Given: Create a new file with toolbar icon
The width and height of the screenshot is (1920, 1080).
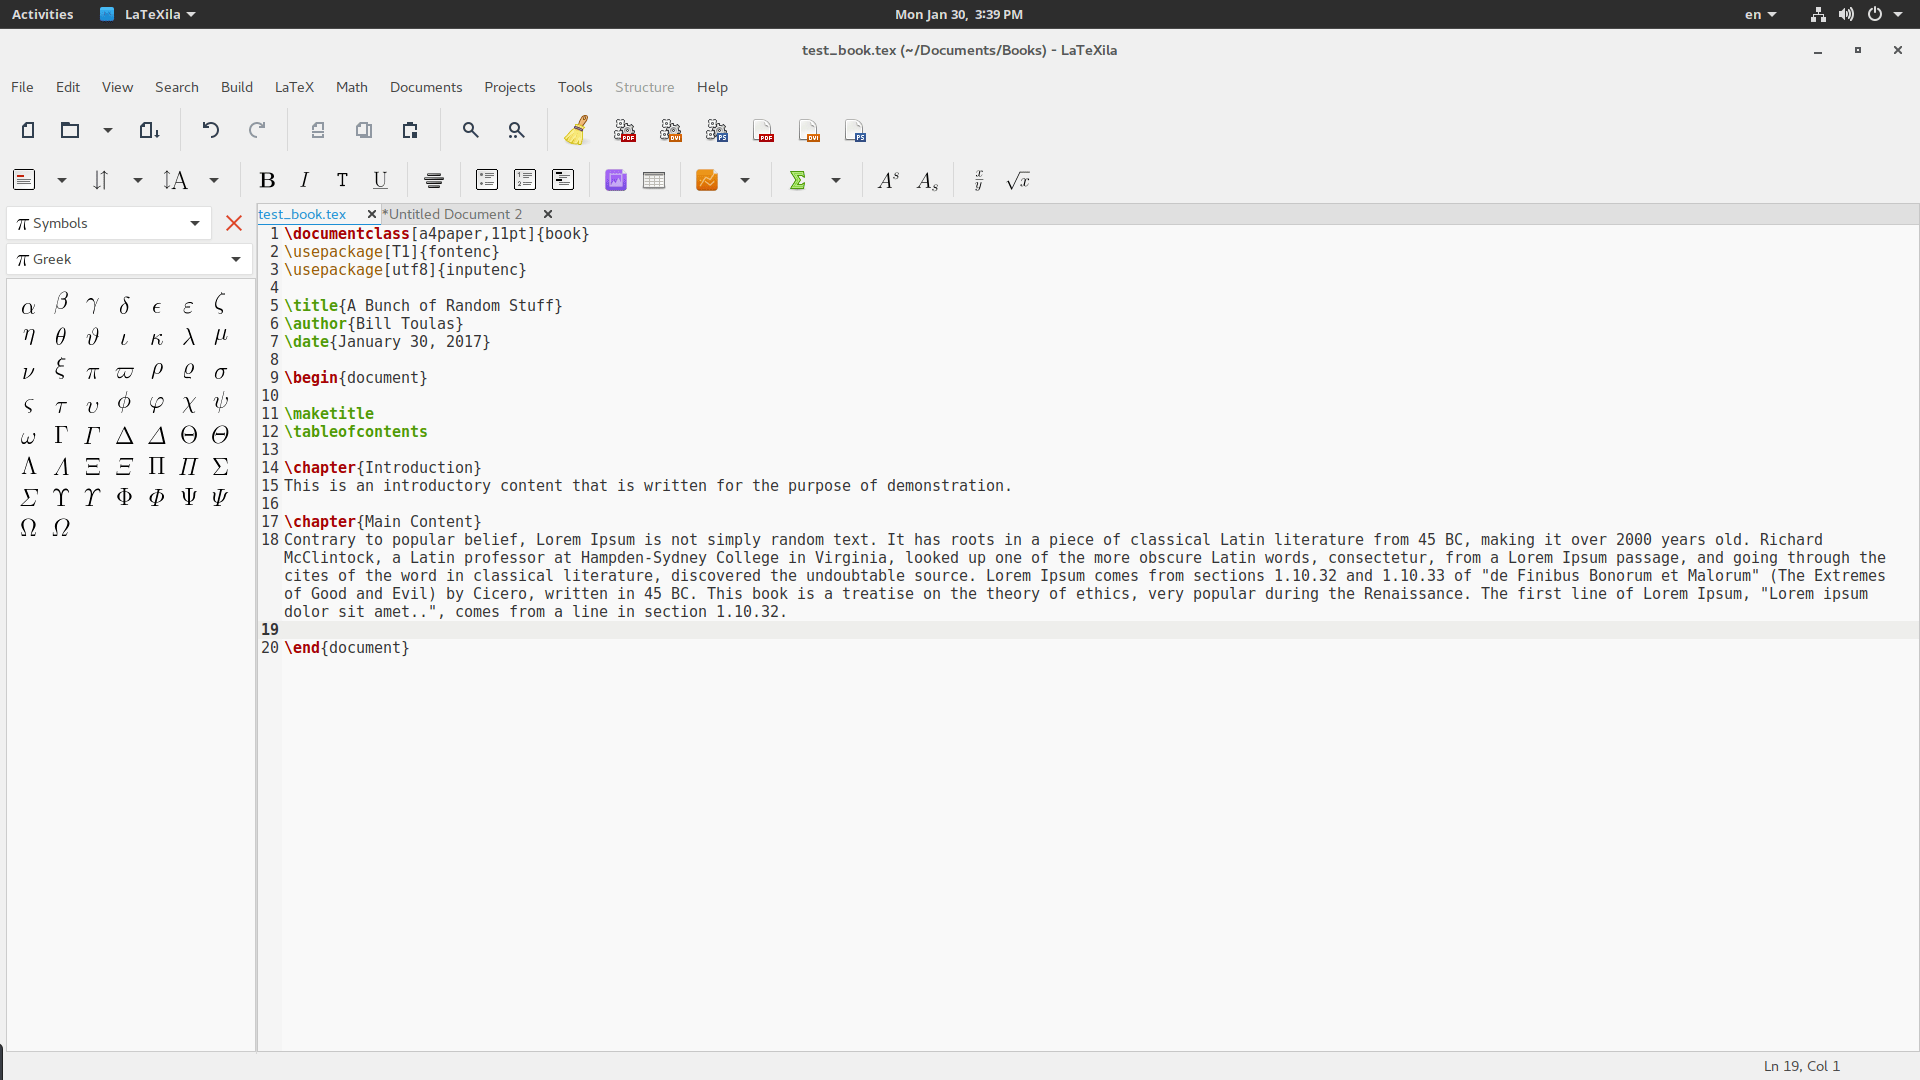Looking at the screenshot, I should [x=28, y=130].
